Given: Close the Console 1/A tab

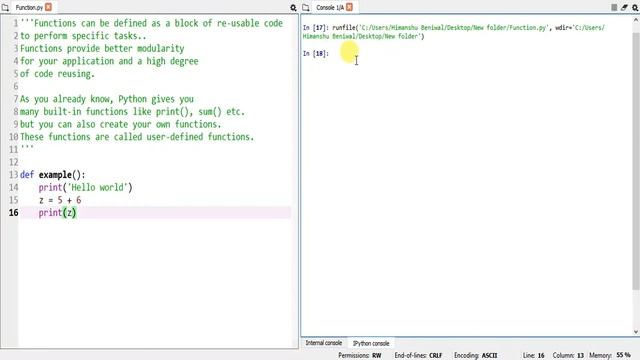Looking at the screenshot, I should coord(349,7).
